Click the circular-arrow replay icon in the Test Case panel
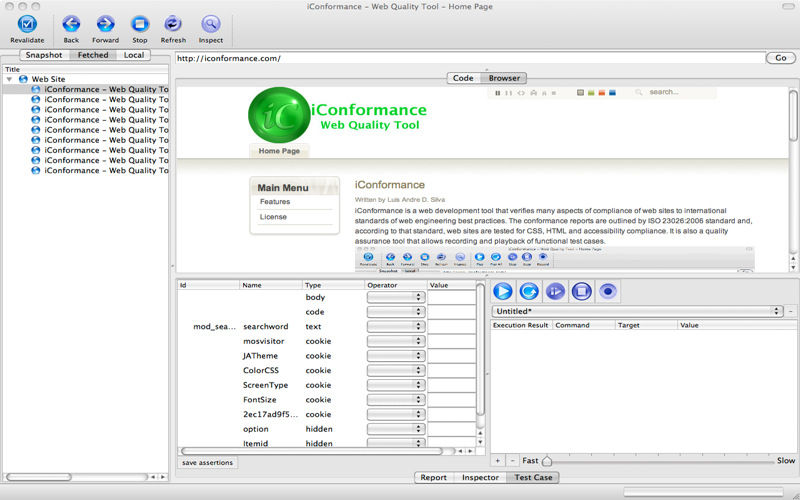This screenshot has width=800, height=500. pyautogui.click(x=529, y=291)
